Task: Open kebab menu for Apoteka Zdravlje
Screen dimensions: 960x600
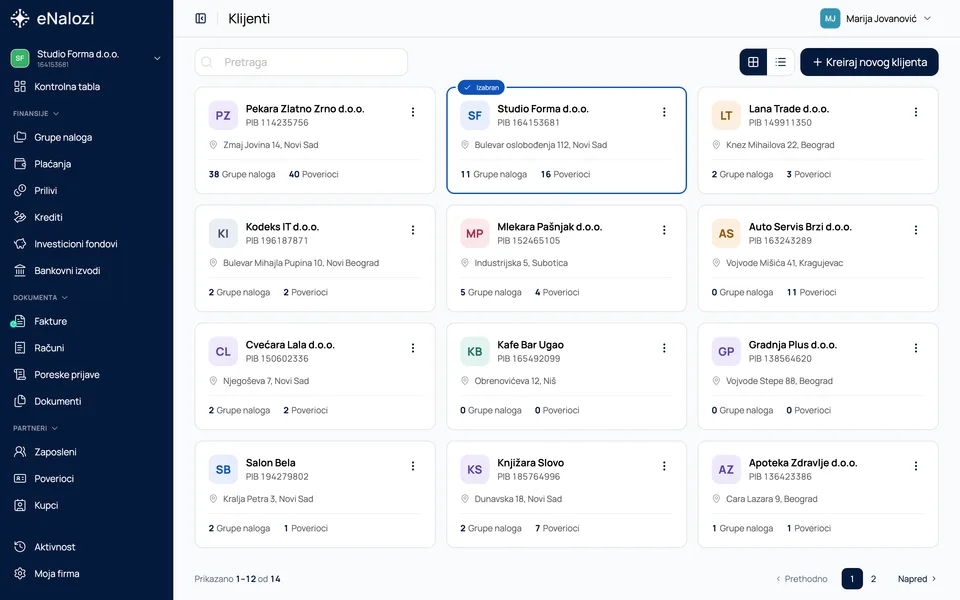Action: coord(916,467)
